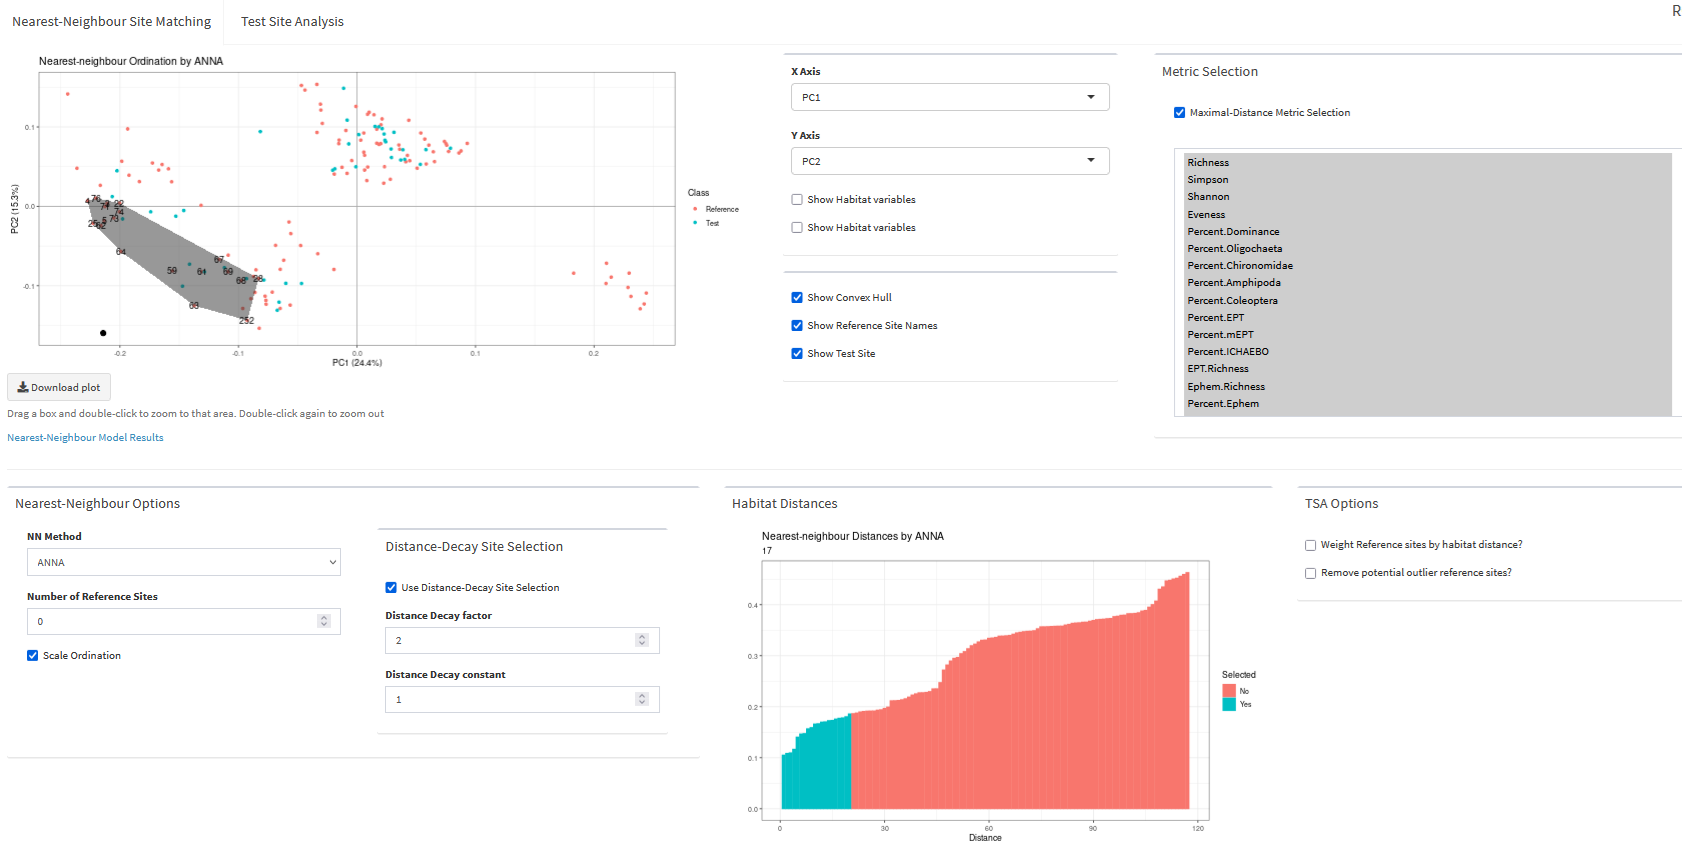The width and height of the screenshot is (1682, 849).
Task: Click the download icon on Download plot
Action: tap(22, 388)
